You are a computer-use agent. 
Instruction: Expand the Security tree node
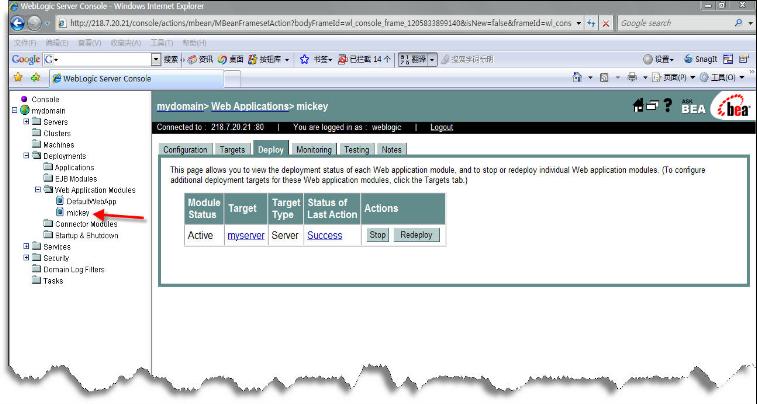(26, 257)
